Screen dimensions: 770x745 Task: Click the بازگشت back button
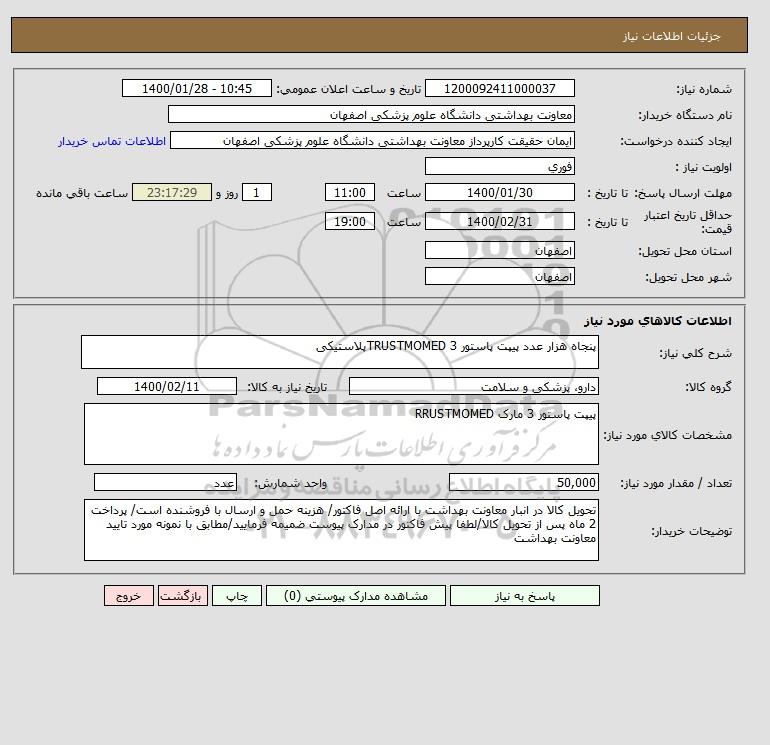point(183,595)
